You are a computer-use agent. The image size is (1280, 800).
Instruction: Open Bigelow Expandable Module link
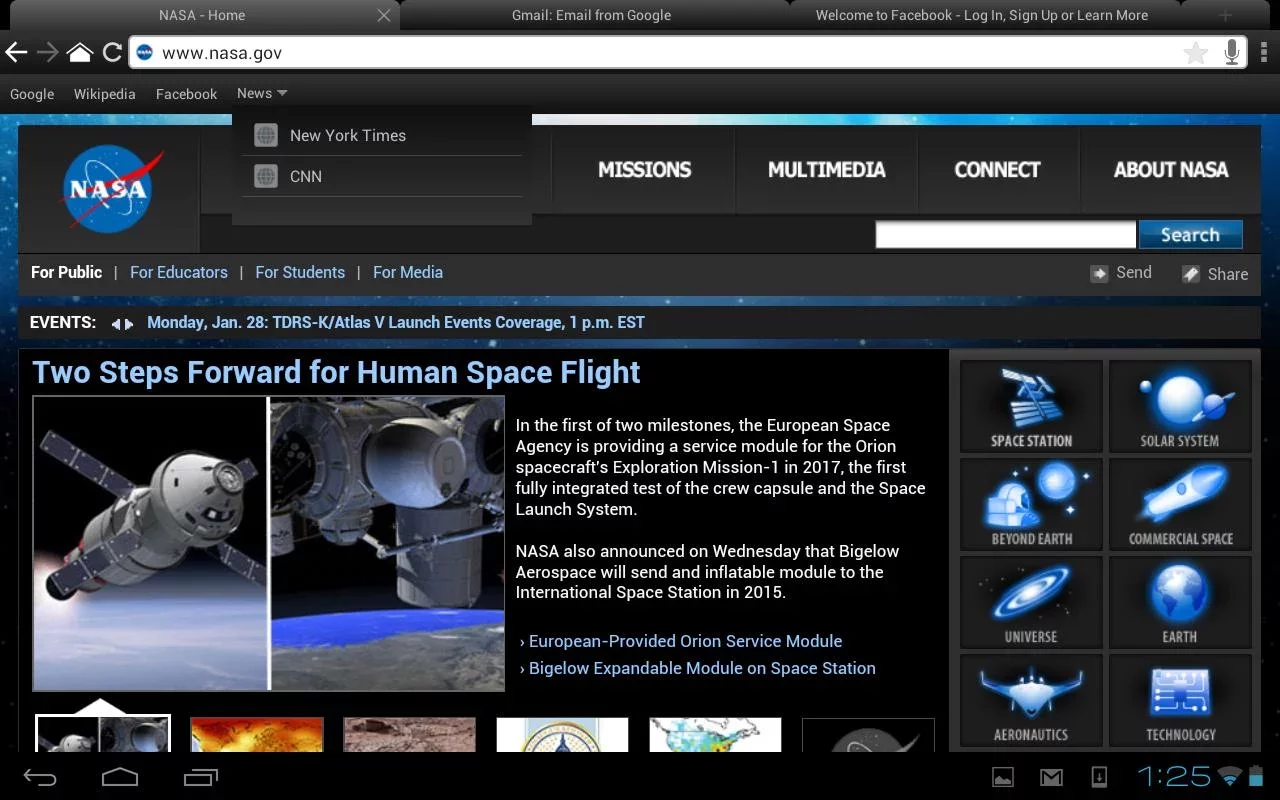pos(702,668)
